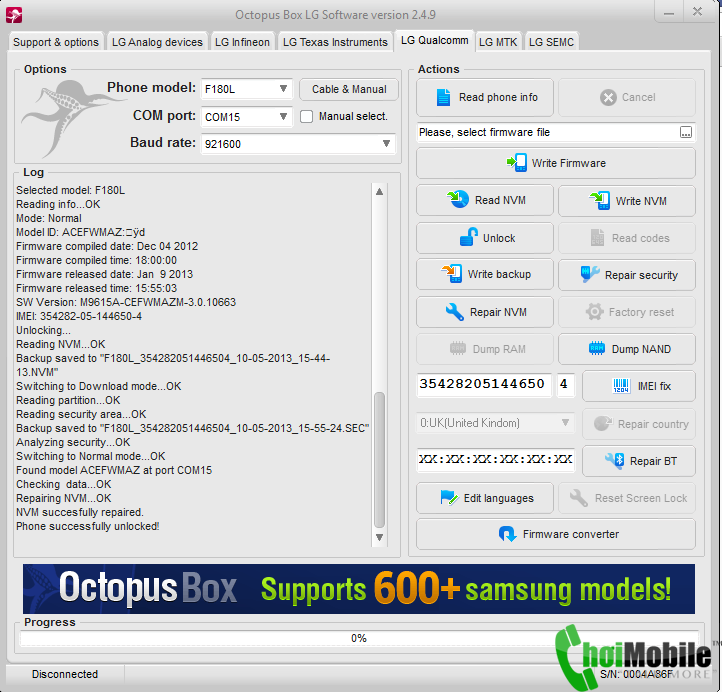Viewport: 722px width, 692px height.
Task: Click the Edit languages button label
Action: 499,498
